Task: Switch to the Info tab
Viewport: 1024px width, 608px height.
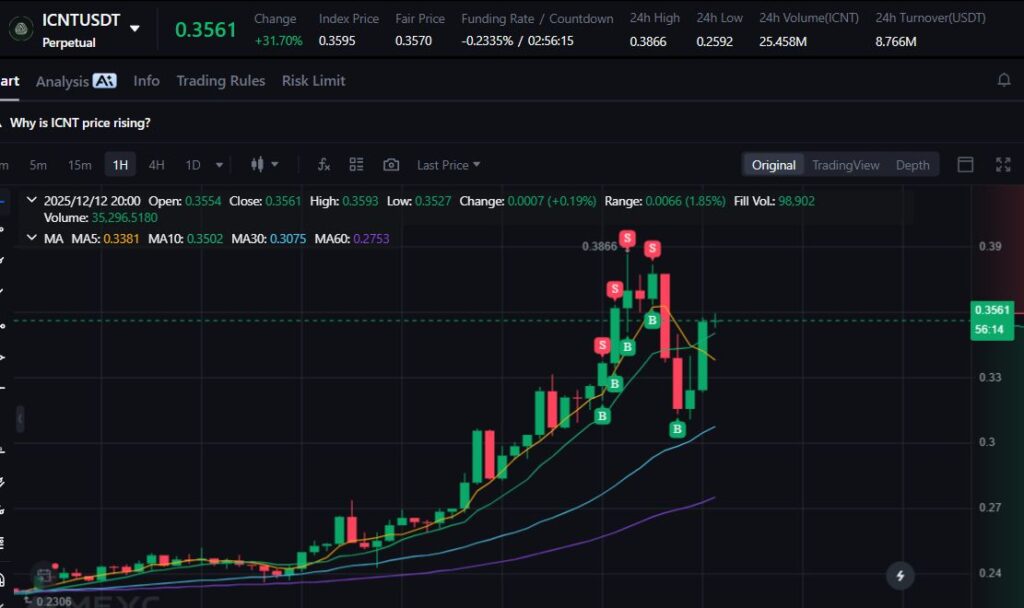Action: click(x=146, y=81)
